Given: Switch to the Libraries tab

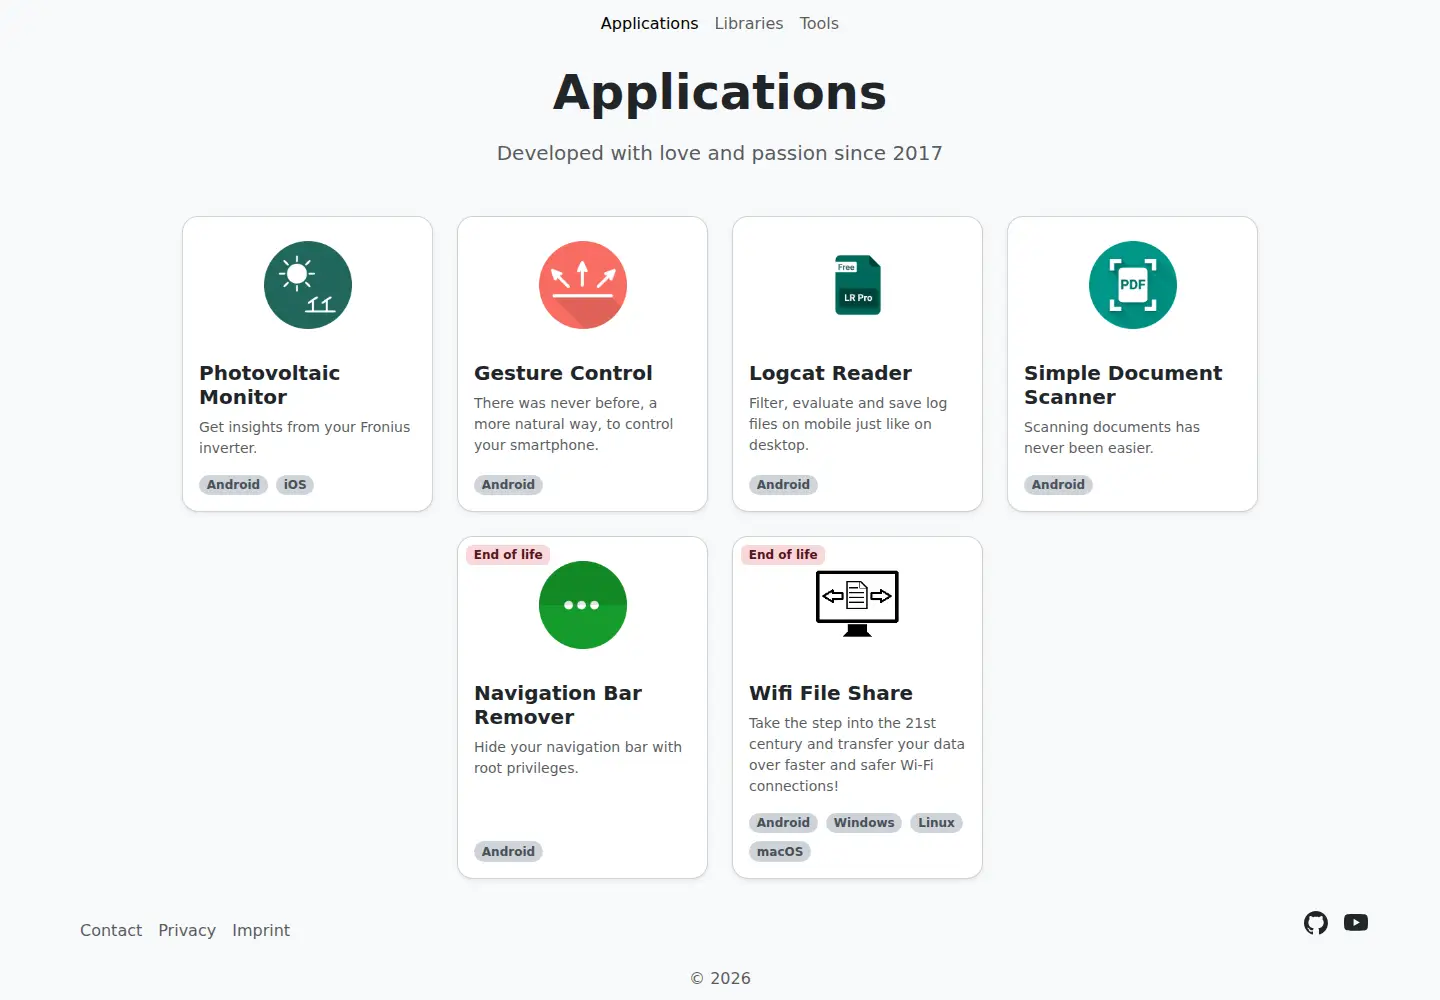Looking at the screenshot, I should tap(749, 23).
